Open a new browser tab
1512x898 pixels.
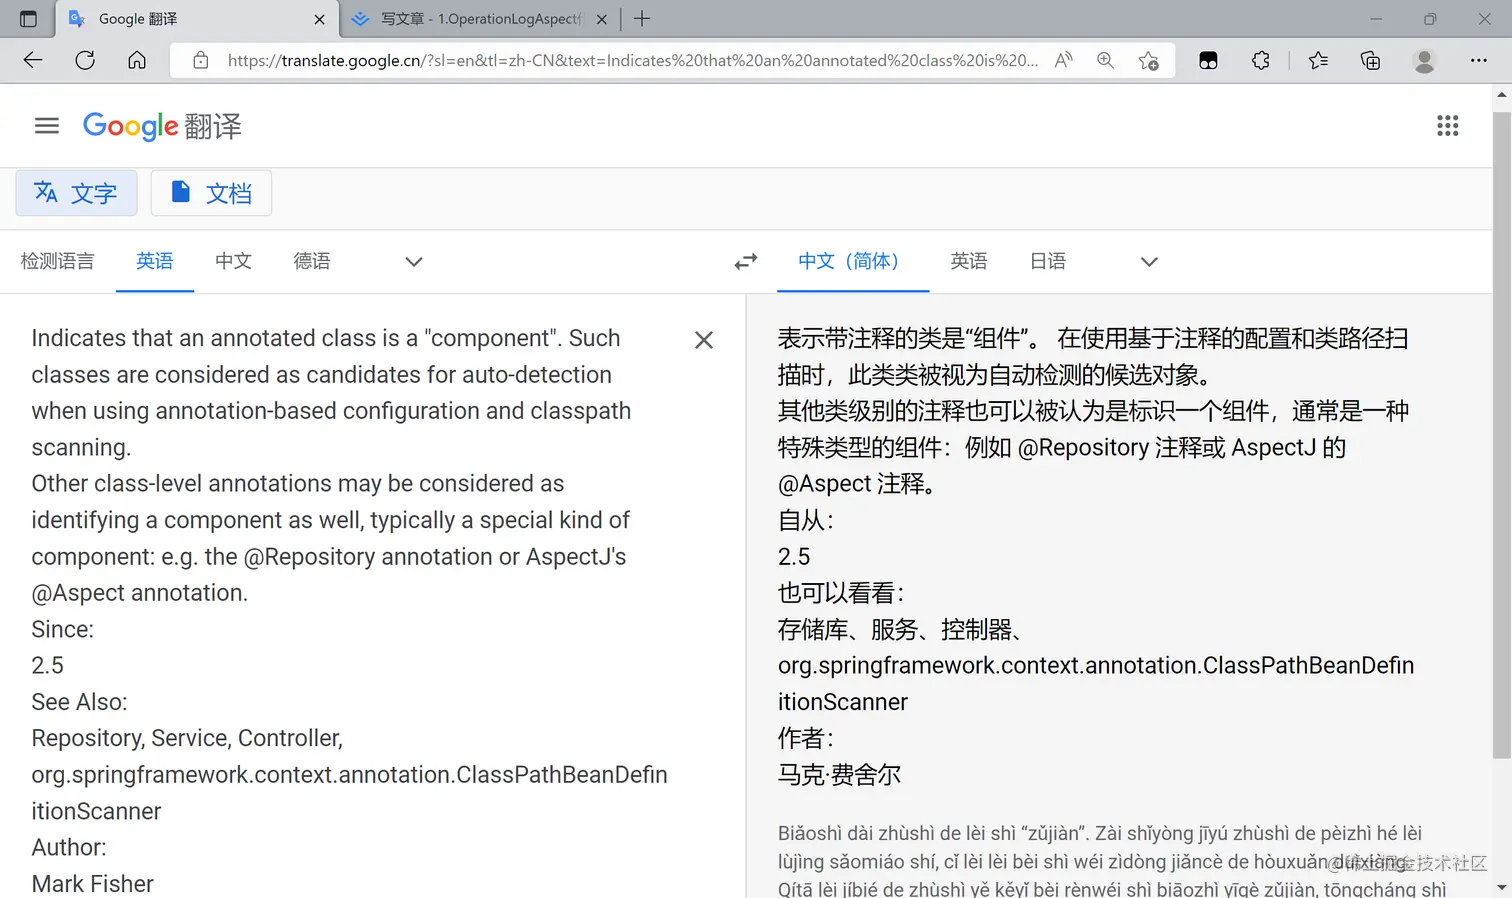[642, 19]
